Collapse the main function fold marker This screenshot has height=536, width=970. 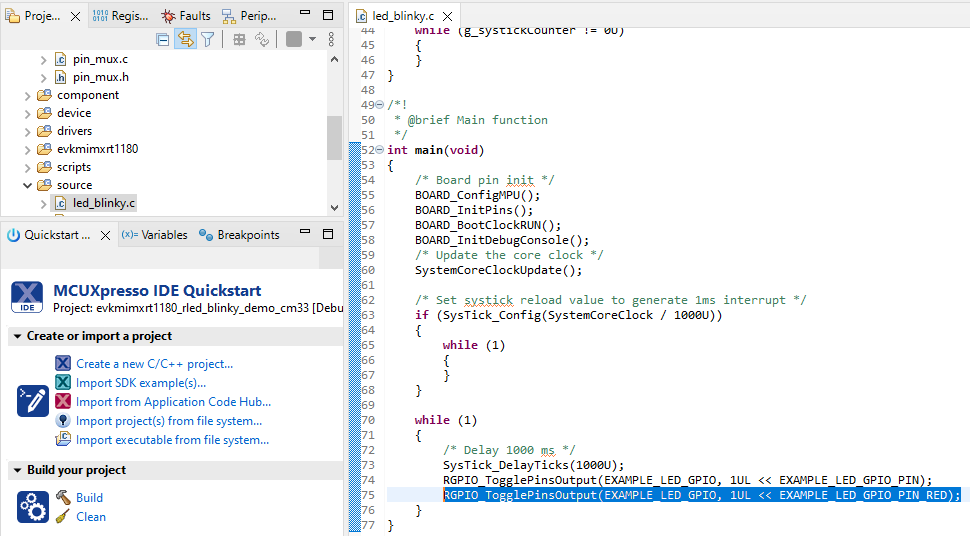click(380, 150)
